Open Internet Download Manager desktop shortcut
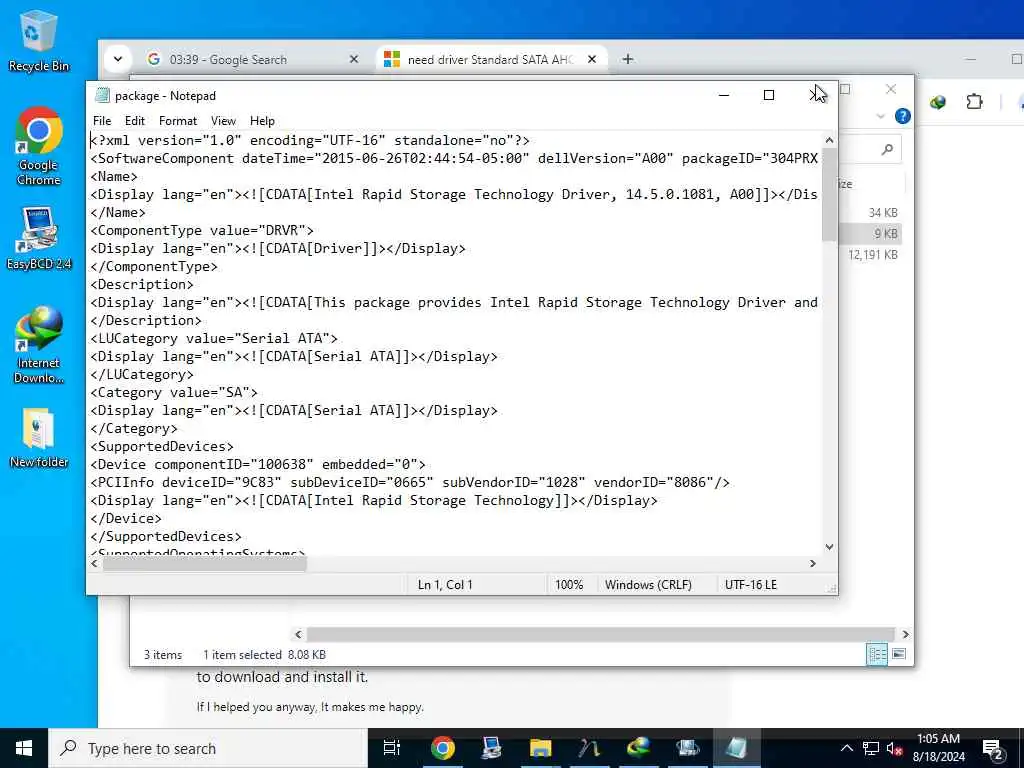This screenshot has height=768, width=1024. pyautogui.click(x=39, y=344)
